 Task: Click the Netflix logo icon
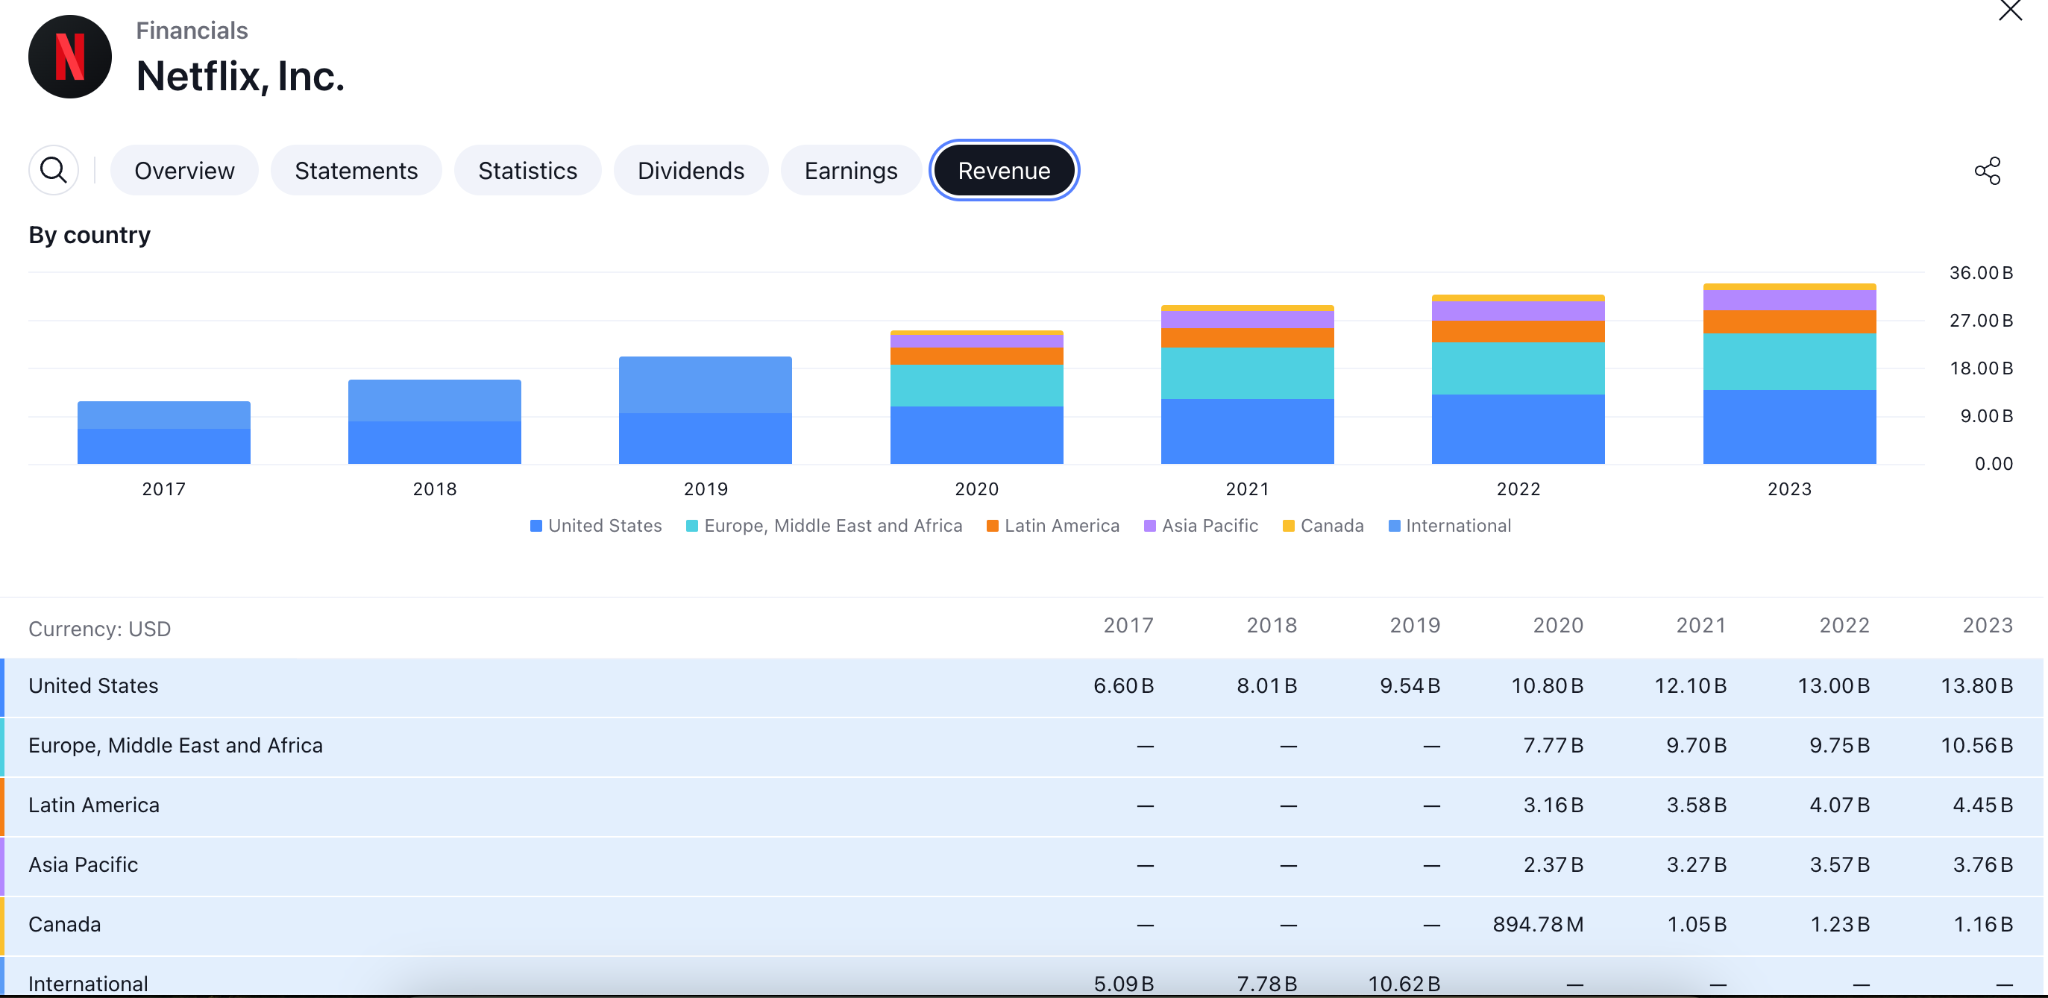70,56
